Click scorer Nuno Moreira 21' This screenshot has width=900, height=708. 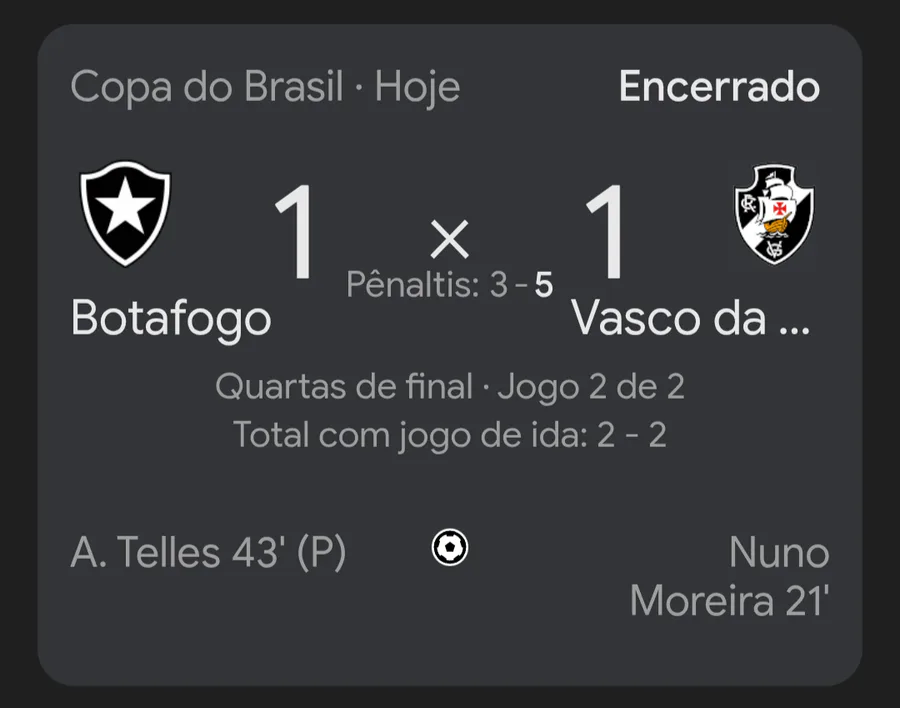click(730, 577)
